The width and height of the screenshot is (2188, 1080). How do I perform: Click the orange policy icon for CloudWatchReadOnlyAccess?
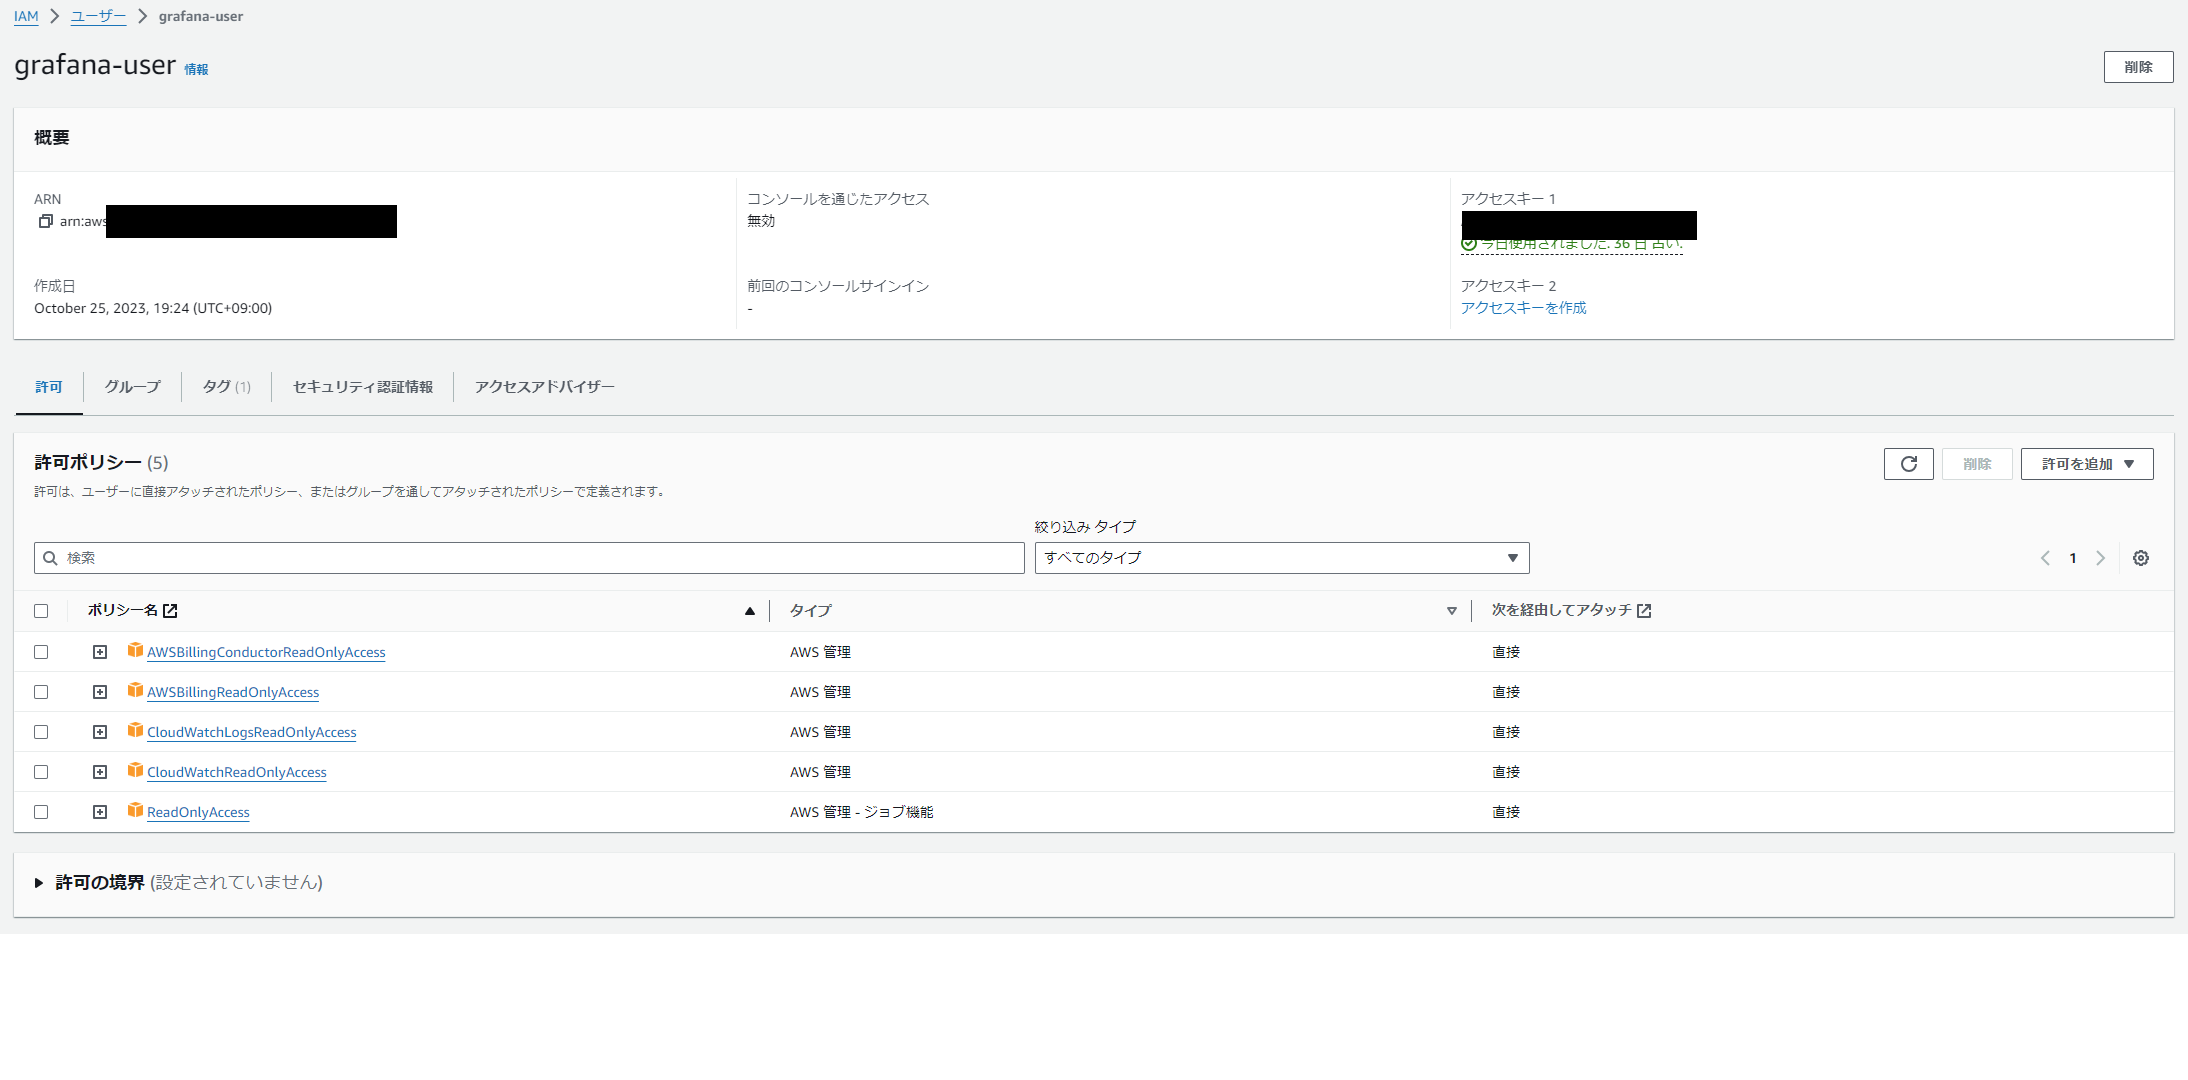point(135,771)
